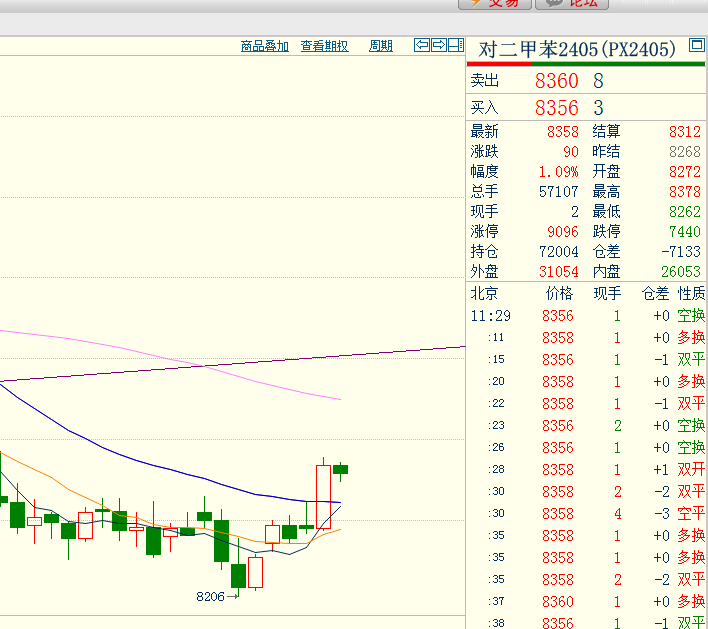Click the right arrow chart navigation icon
This screenshot has height=629, width=708.
tap(438, 45)
